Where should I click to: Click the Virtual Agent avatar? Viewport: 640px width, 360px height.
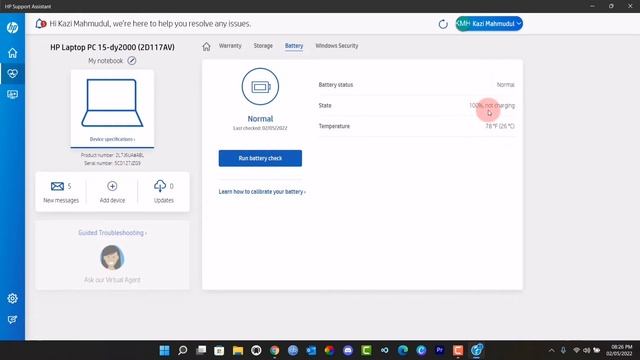[x=112, y=258]
